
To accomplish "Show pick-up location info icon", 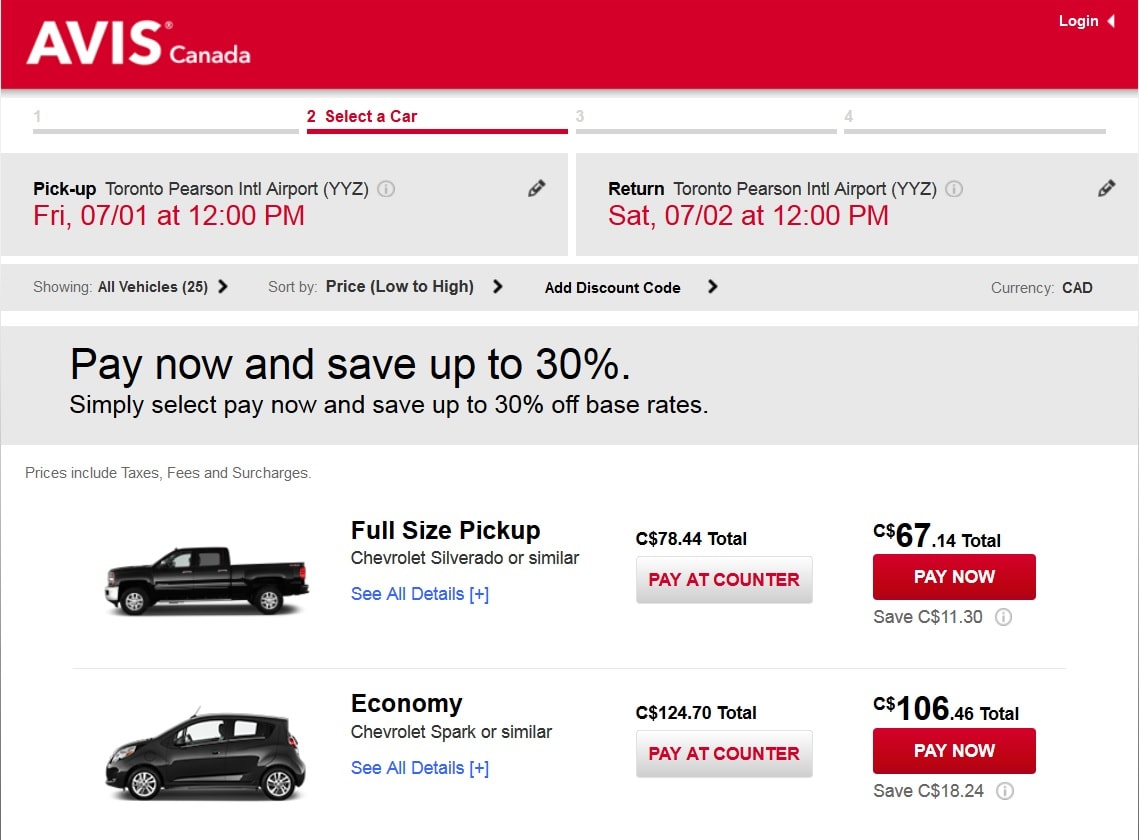I will point(386,189).
